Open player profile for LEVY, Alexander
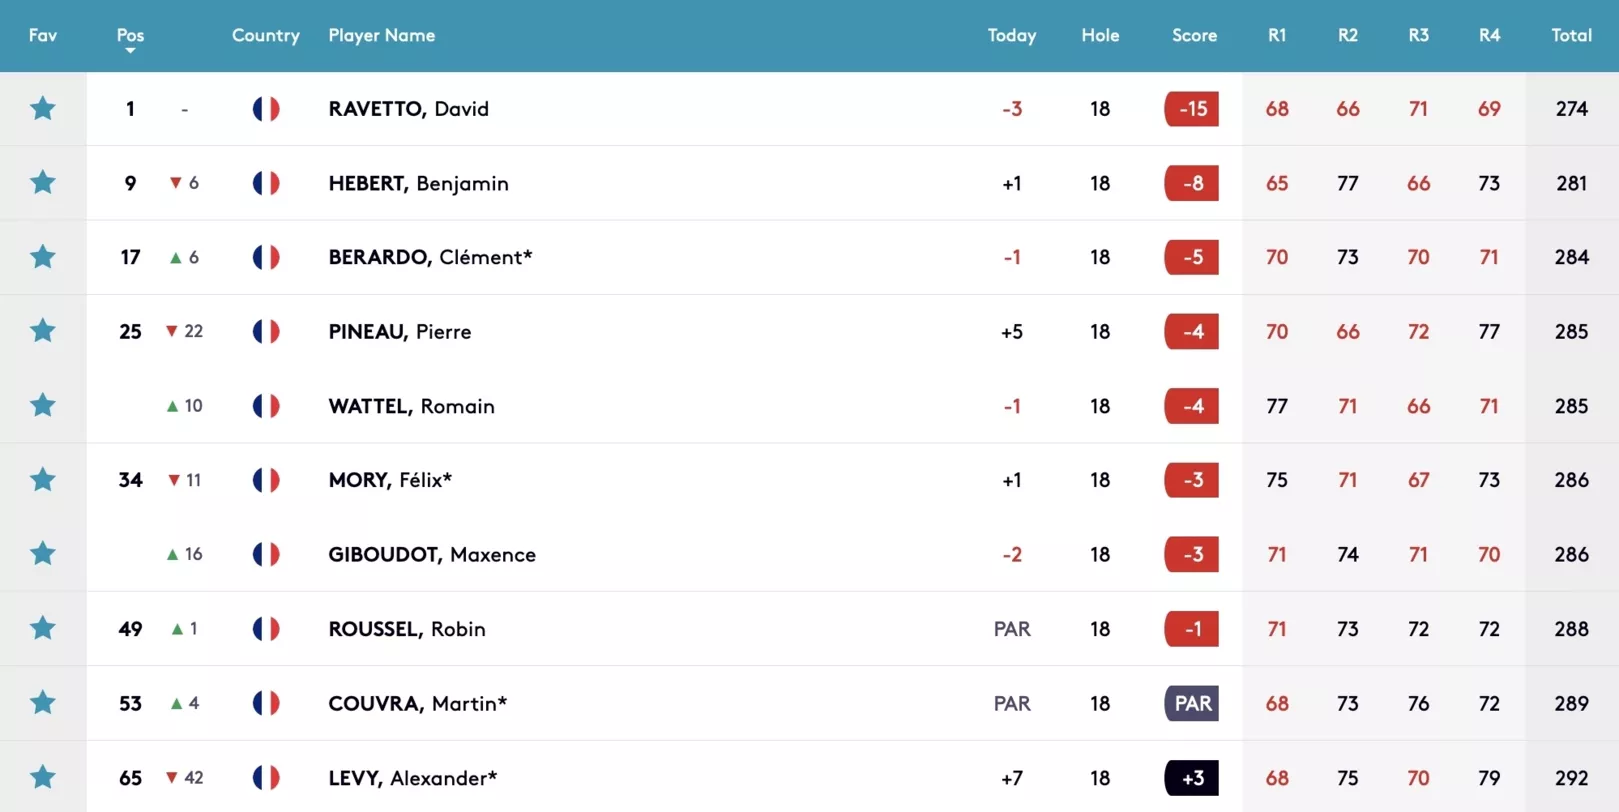 413,777
